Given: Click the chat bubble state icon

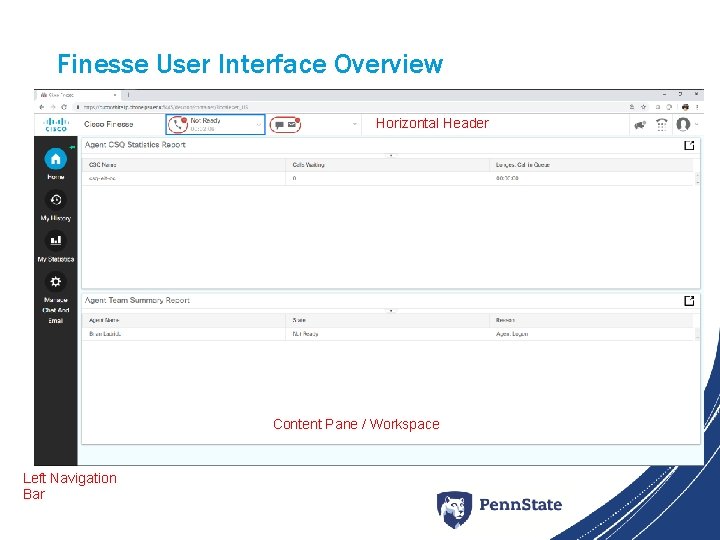Looking at the screenshot, I should [x=279, y=125].
